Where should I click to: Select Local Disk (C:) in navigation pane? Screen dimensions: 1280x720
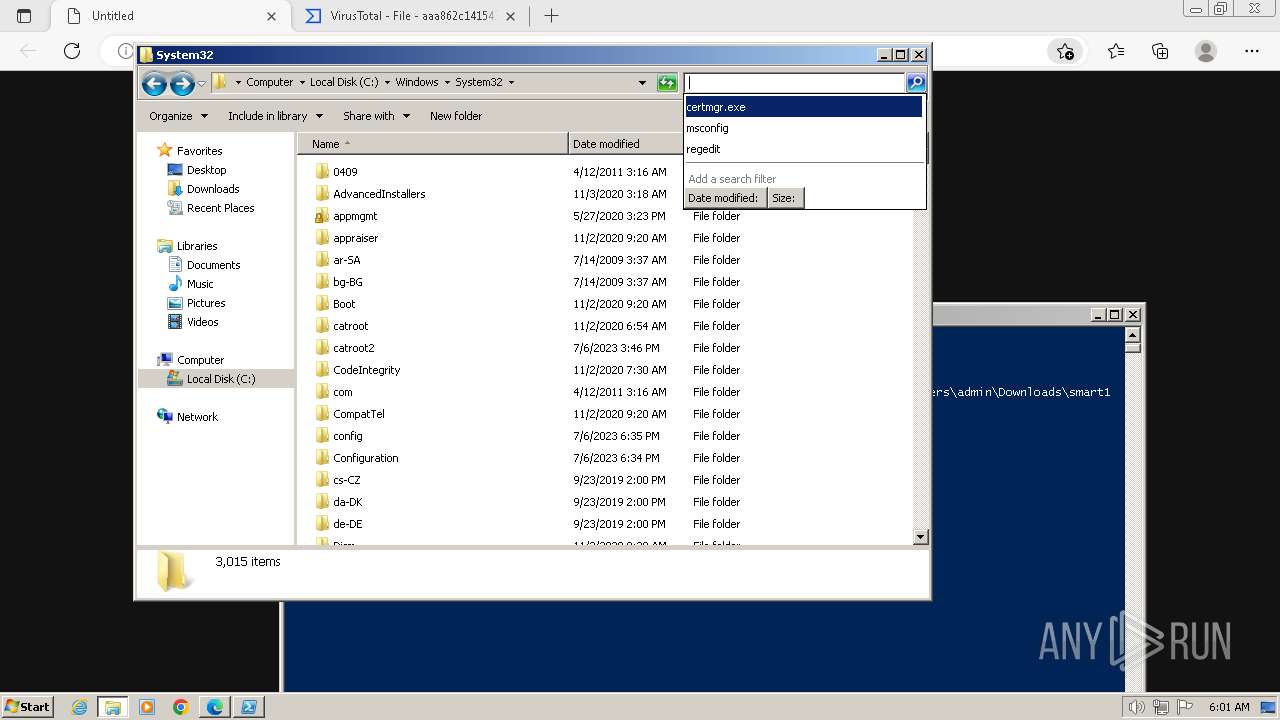point(220,379)
